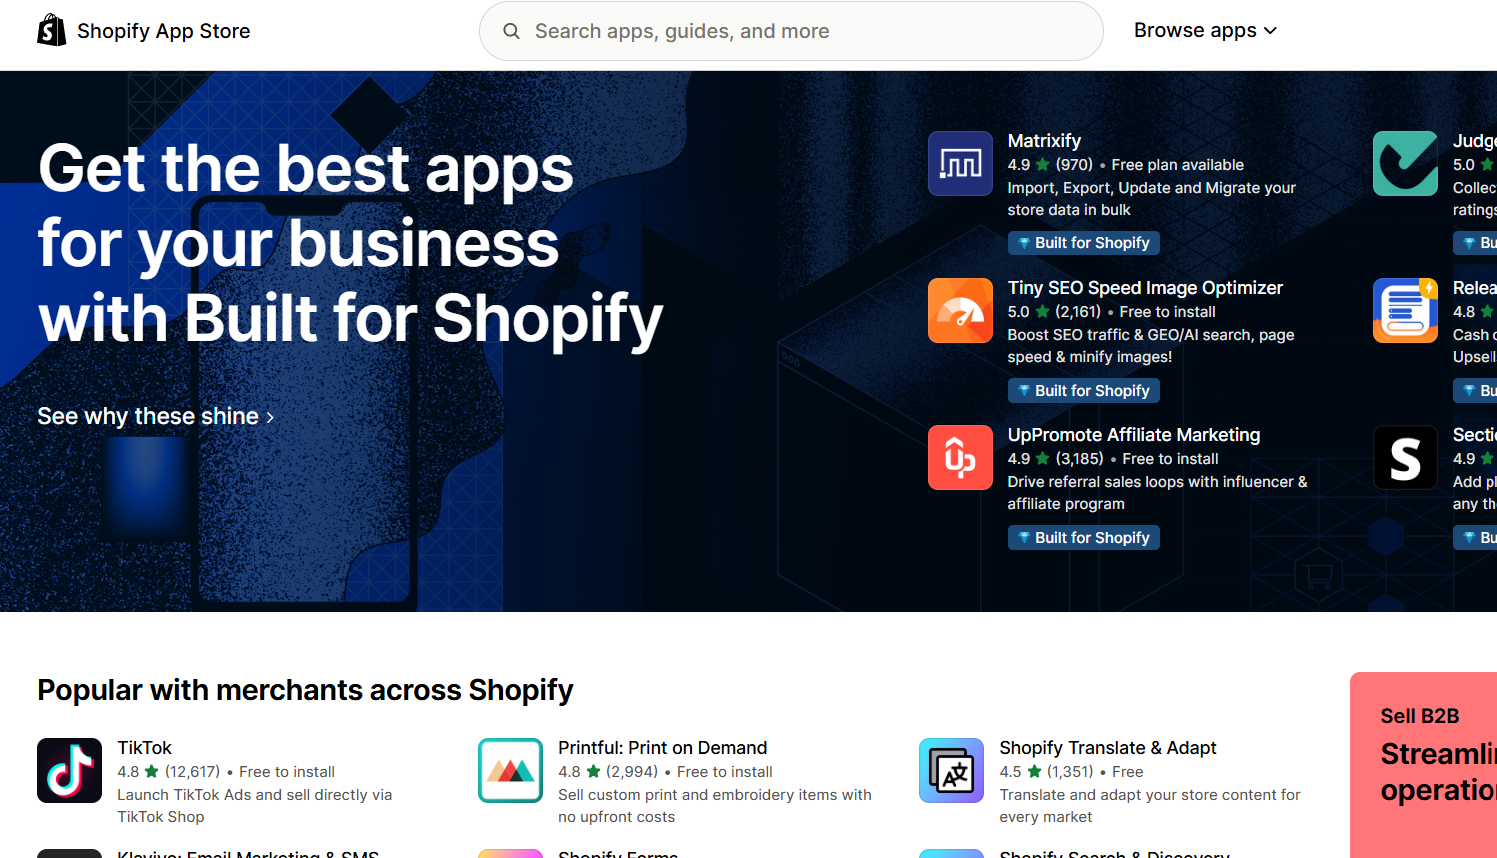Click the green checkmark Judge.me app icon

coord(1405,163)
